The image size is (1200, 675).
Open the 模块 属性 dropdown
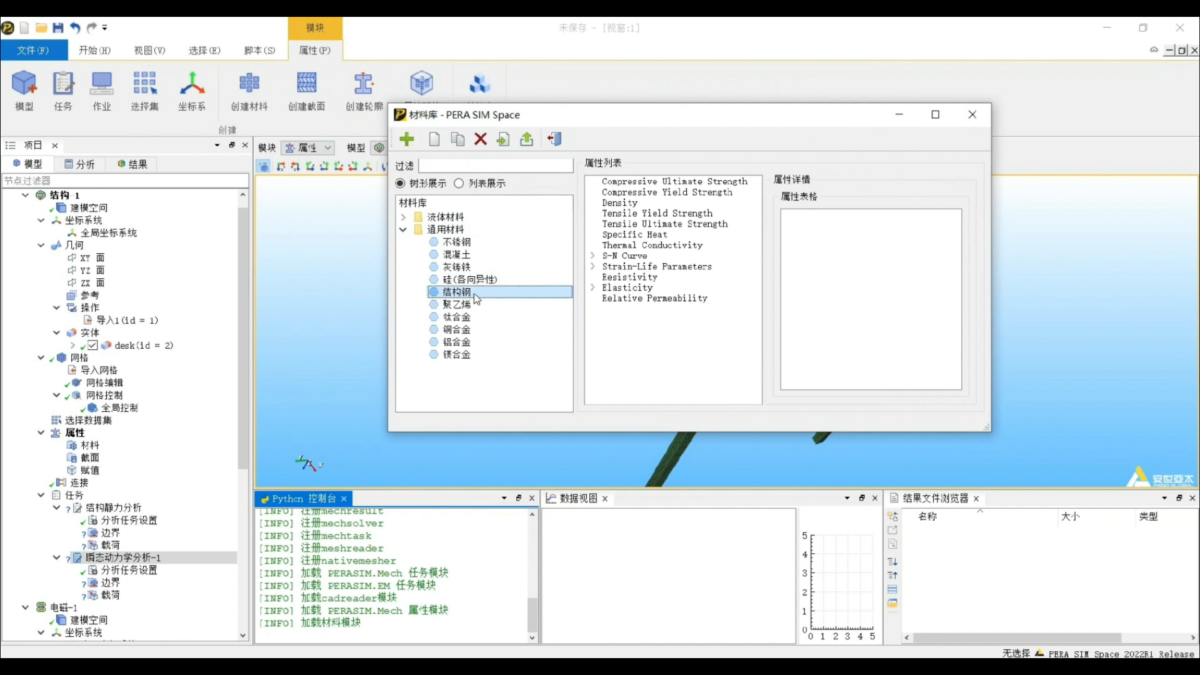(308, 148)
